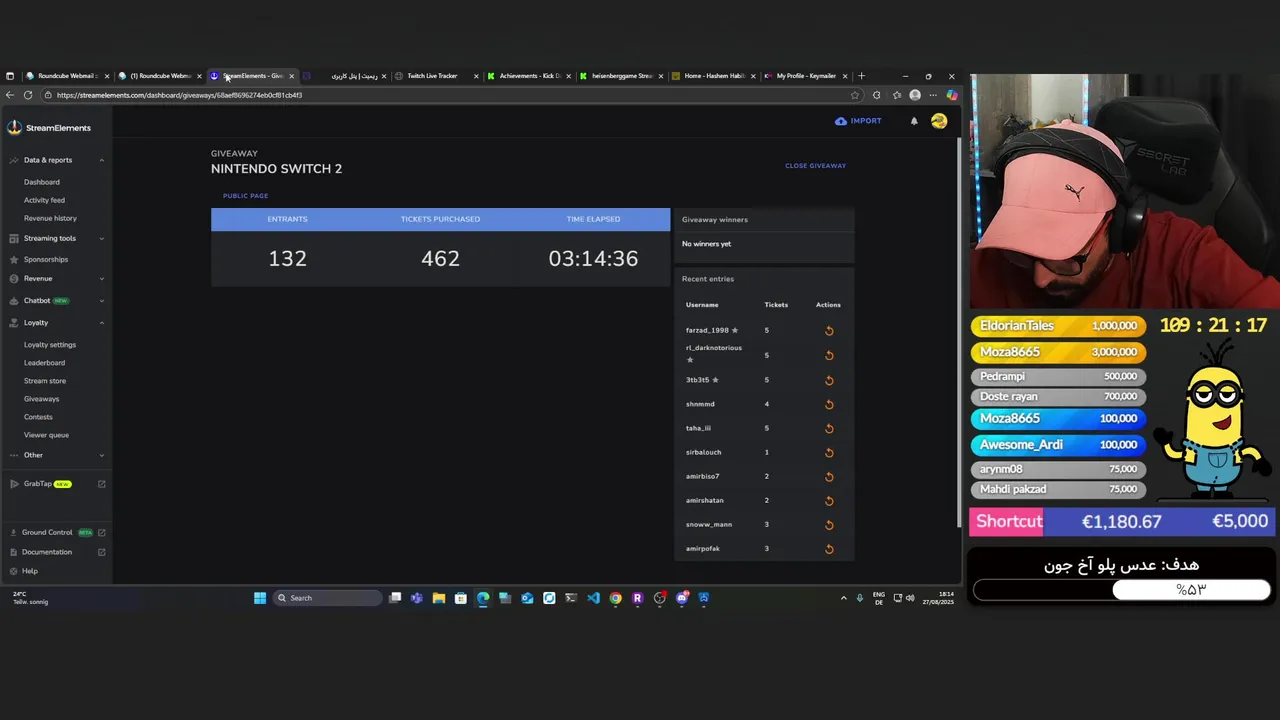Refund entry for snowy_mann
The height and width of the screenshot is (720, 1280).
coord(829,524)
